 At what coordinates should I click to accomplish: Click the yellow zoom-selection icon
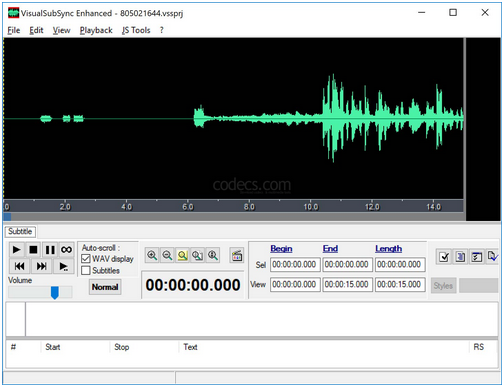(x=182, y=256)
